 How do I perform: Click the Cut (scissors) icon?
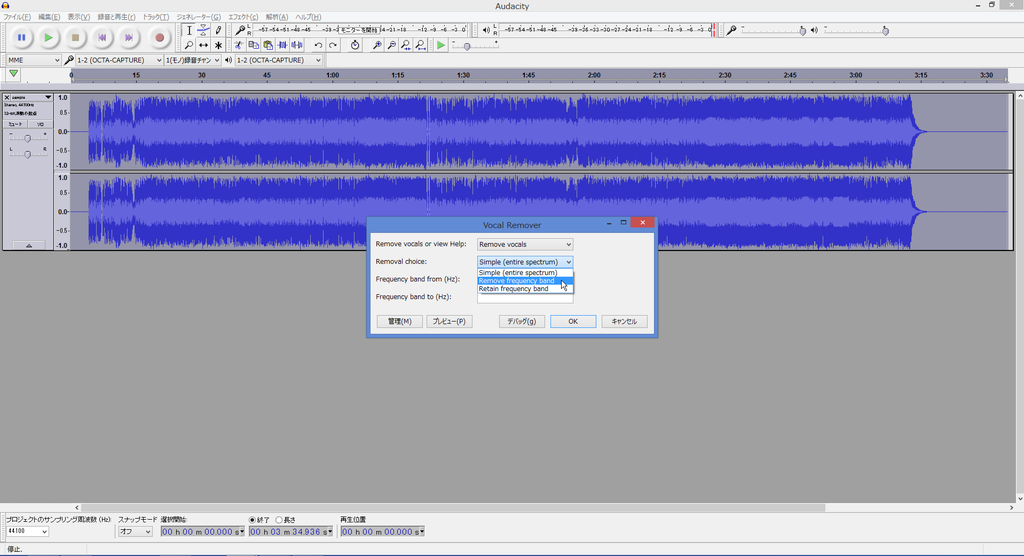coord(238,45)
